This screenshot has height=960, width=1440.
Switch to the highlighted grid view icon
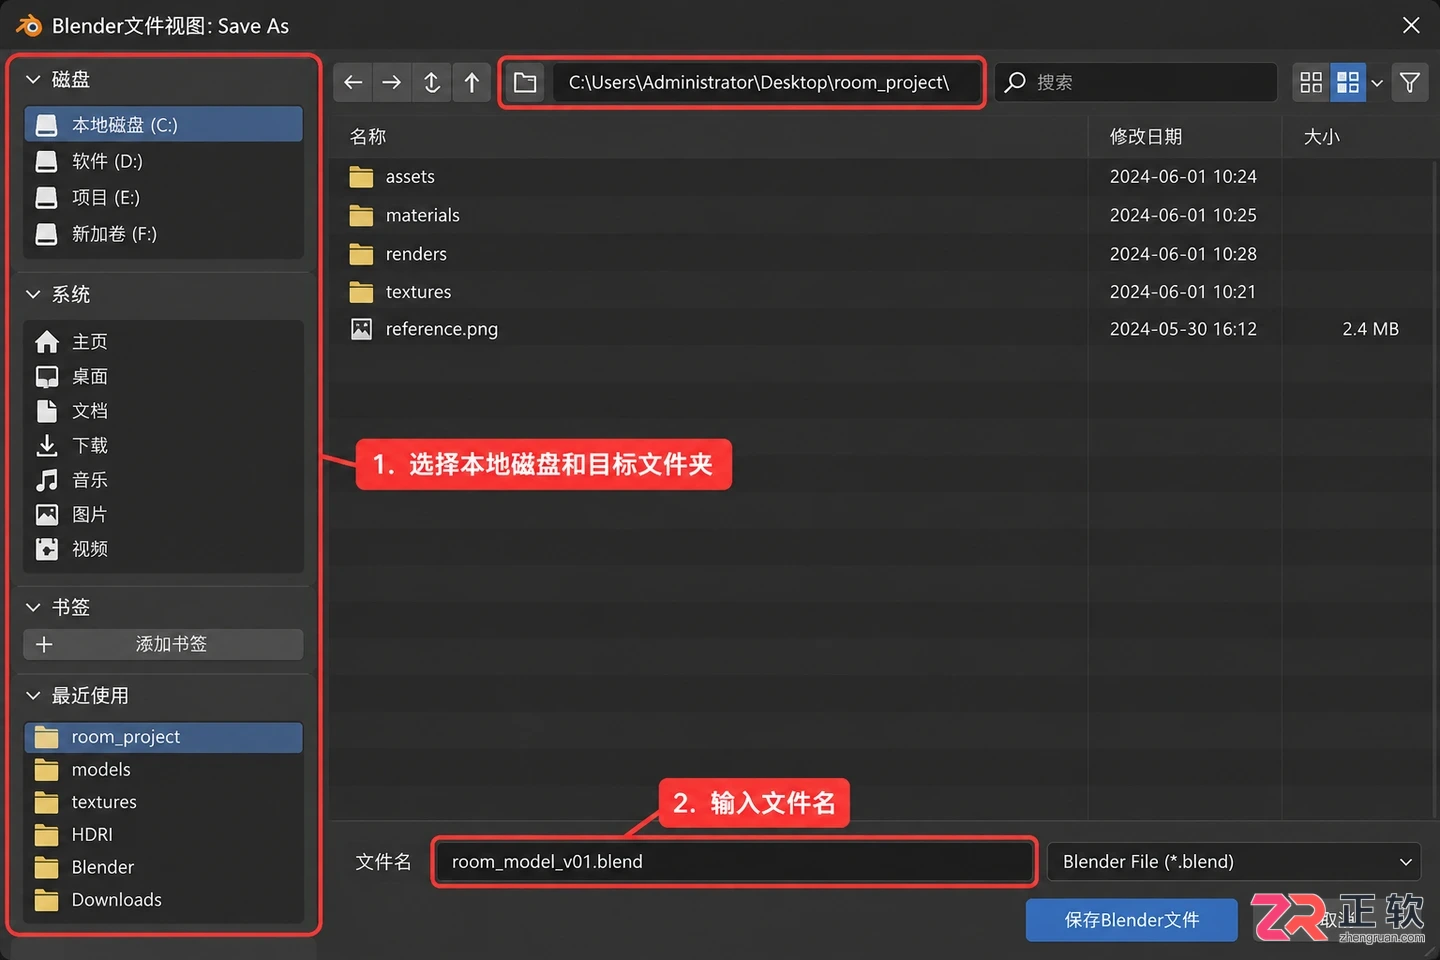(x=1348, y=82)
